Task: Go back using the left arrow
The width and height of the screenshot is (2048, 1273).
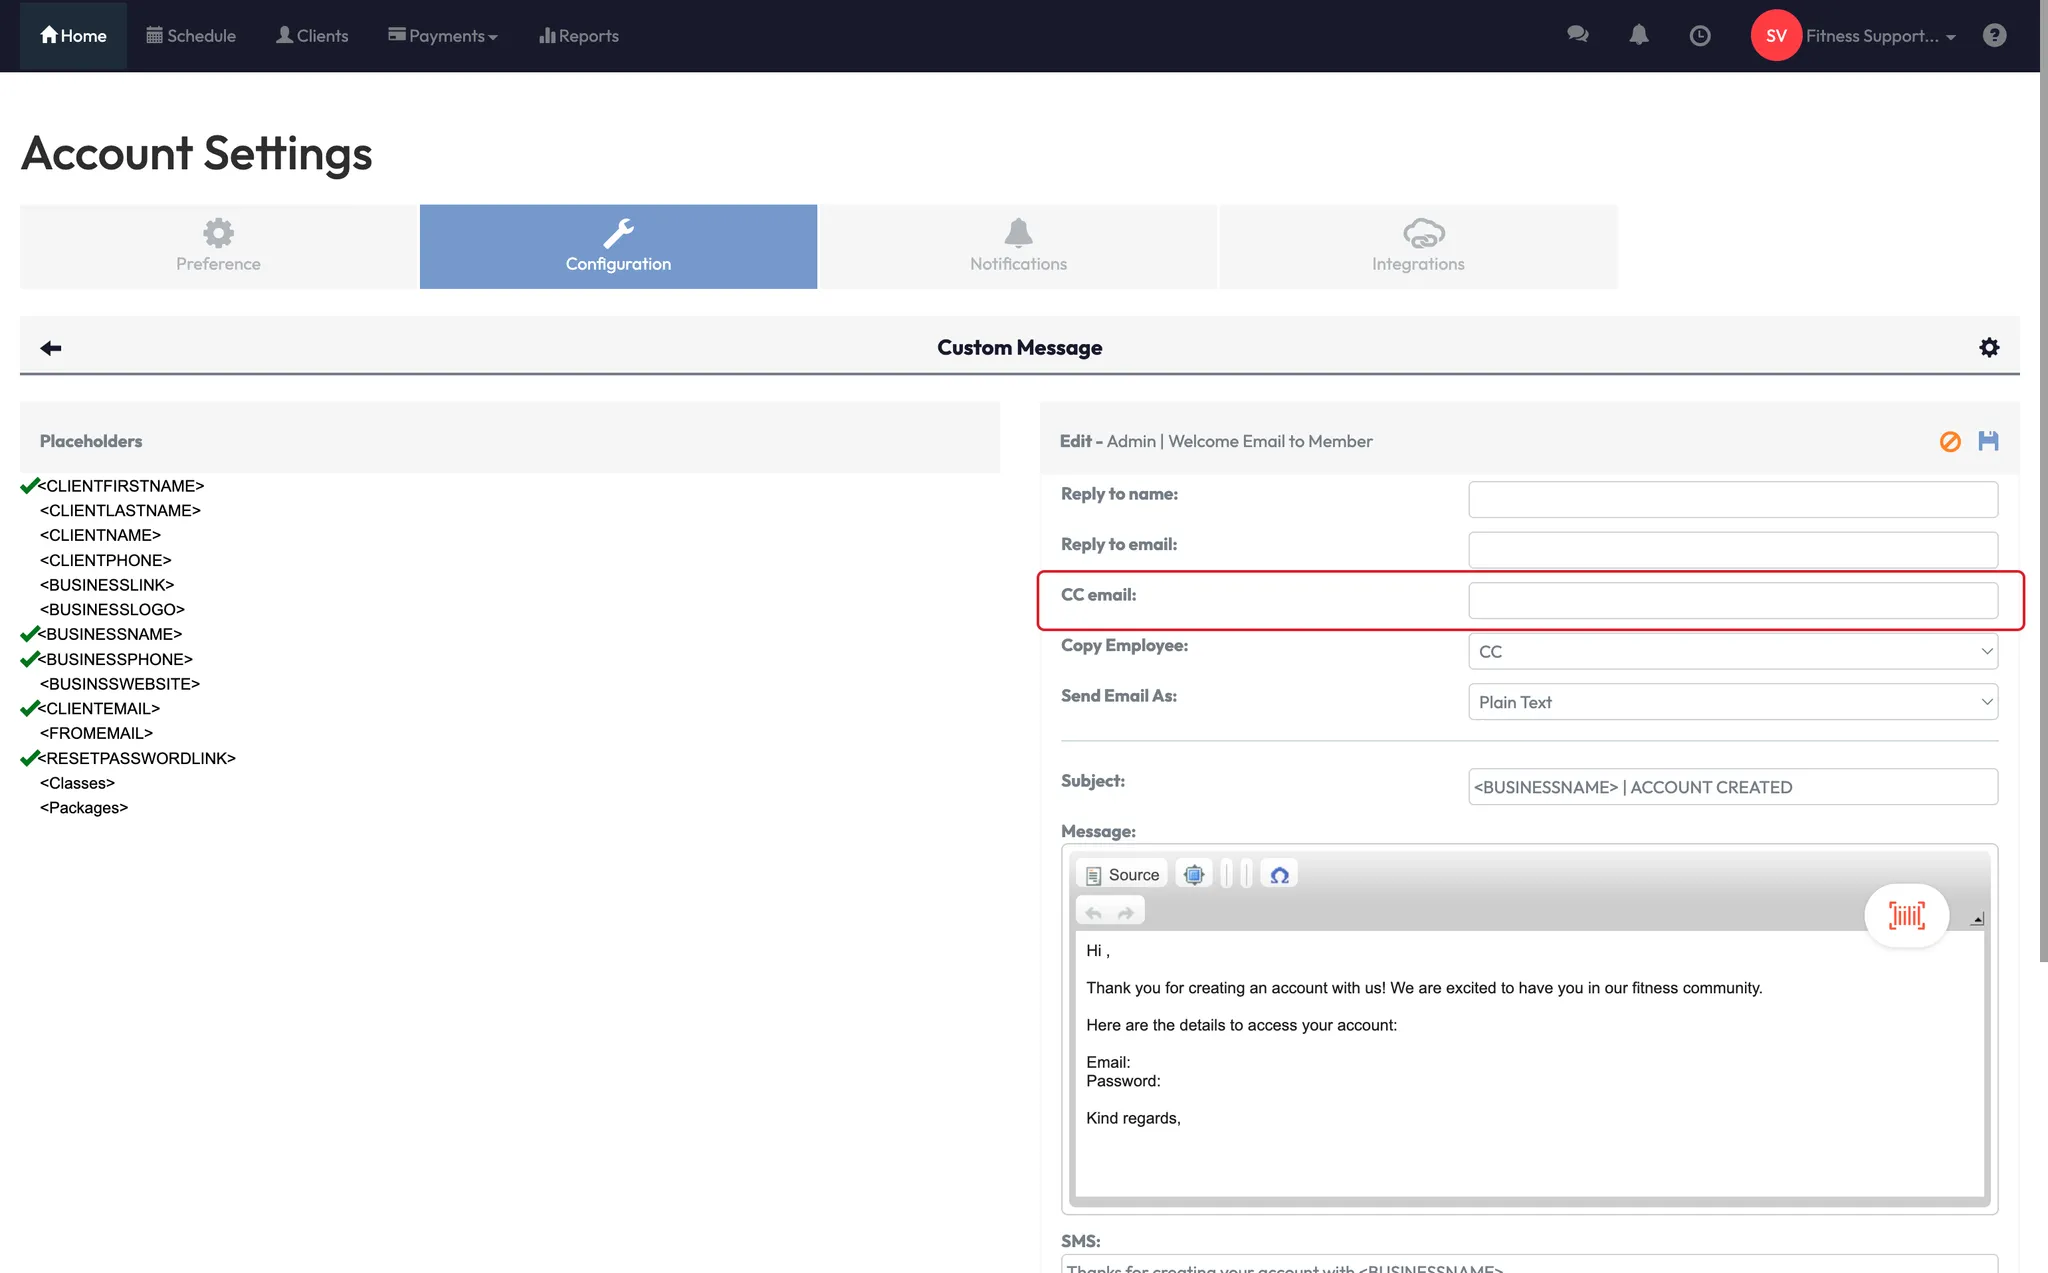Action: (51, 347)
